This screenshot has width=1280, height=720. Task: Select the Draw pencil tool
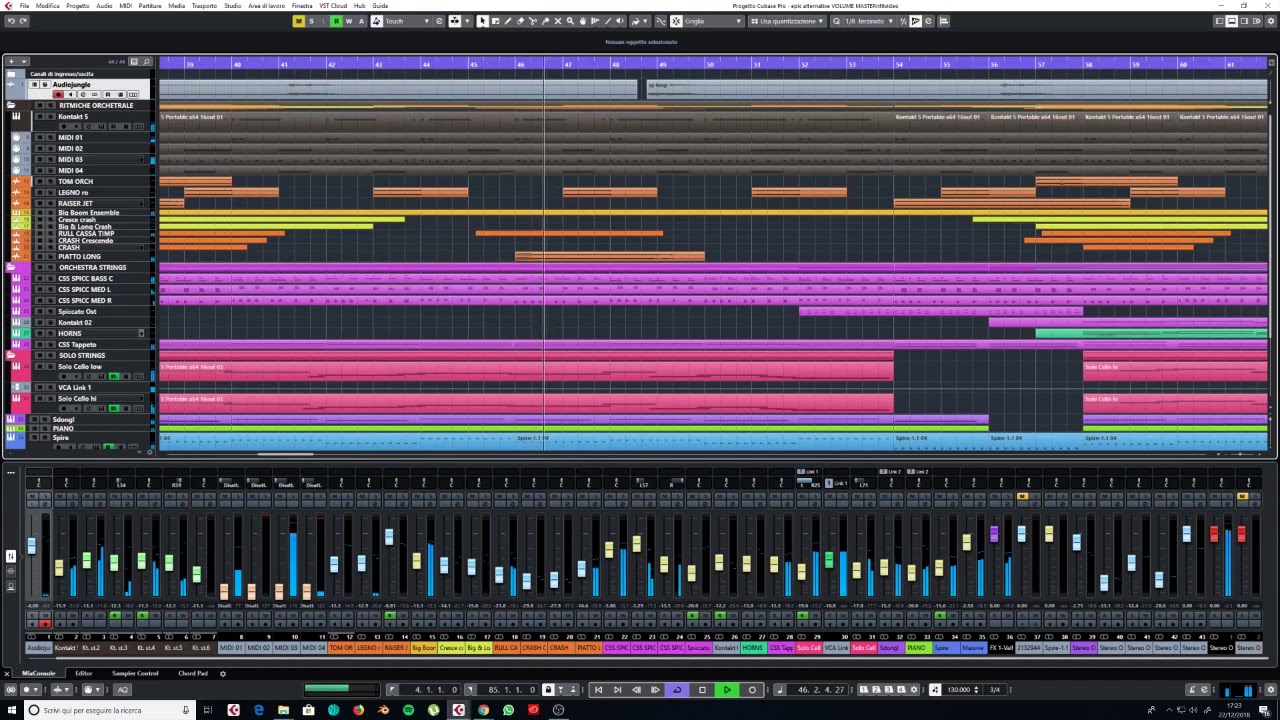click(507, 21)
